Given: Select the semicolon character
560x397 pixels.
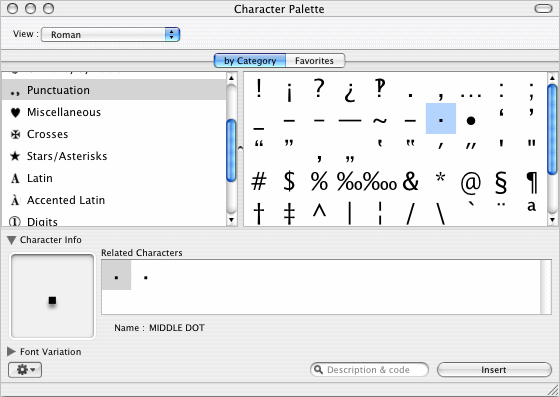Looking at the screenshot, I should [531, 91].
